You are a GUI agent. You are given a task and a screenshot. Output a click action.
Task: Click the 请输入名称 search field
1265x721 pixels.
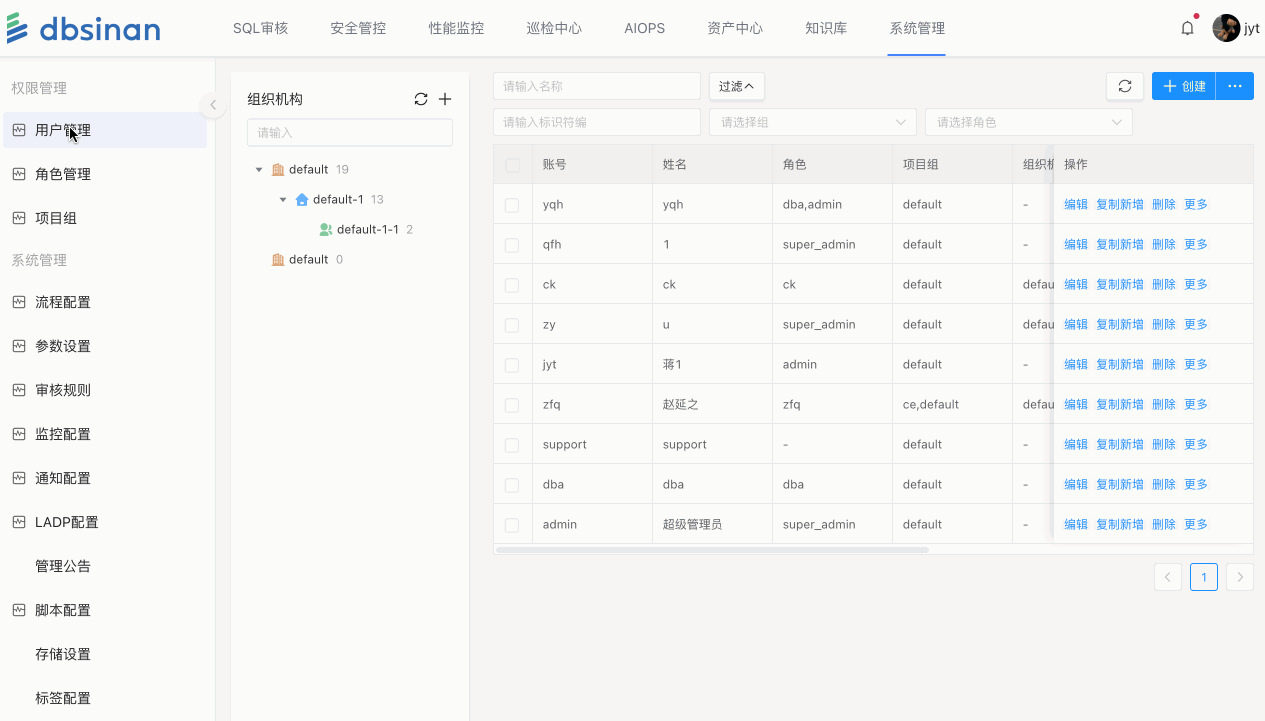coord(596,86)
